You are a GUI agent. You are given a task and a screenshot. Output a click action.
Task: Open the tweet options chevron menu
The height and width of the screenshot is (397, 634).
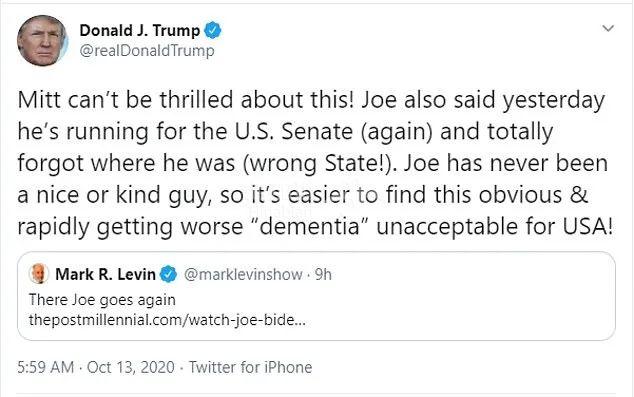[608, 28]
